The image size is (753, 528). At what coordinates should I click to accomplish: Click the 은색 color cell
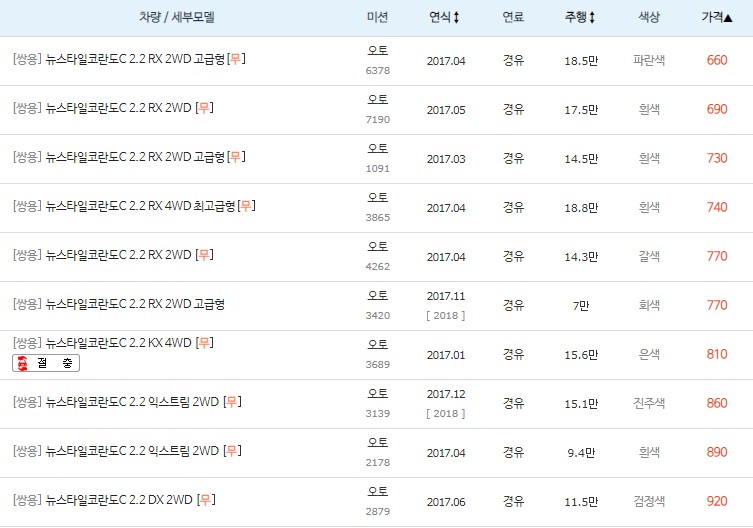click(649, 355)
